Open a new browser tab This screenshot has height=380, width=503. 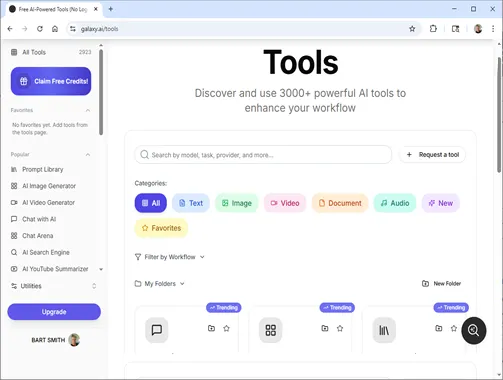pos(111,9)
